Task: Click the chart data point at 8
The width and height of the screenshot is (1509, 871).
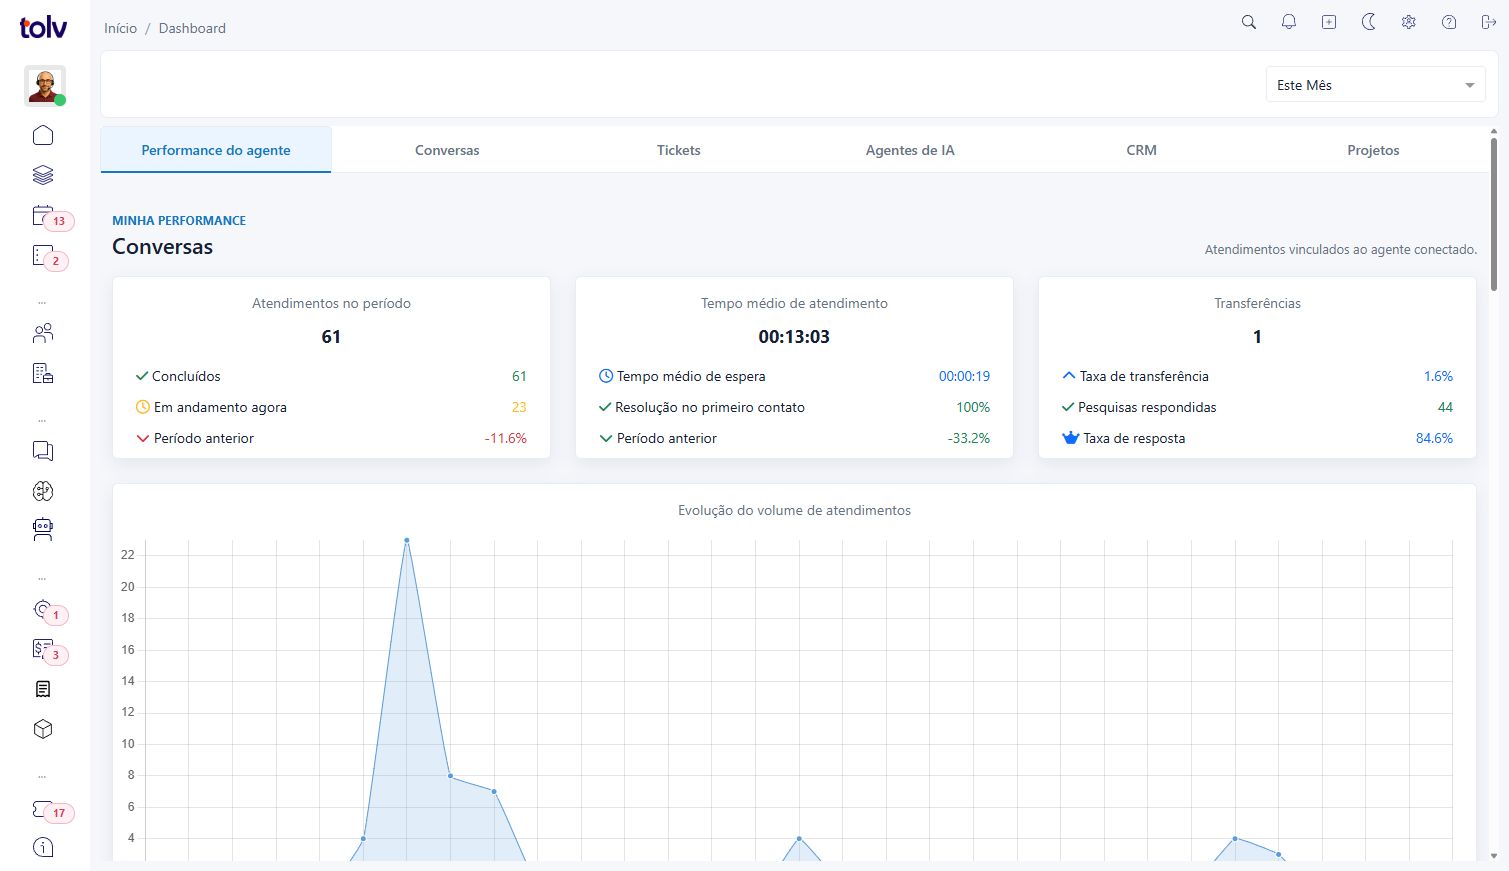Action: [450, 776]
